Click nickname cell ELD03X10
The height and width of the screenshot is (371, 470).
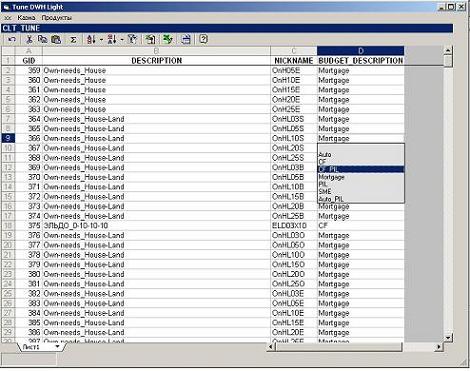(294, 226)
